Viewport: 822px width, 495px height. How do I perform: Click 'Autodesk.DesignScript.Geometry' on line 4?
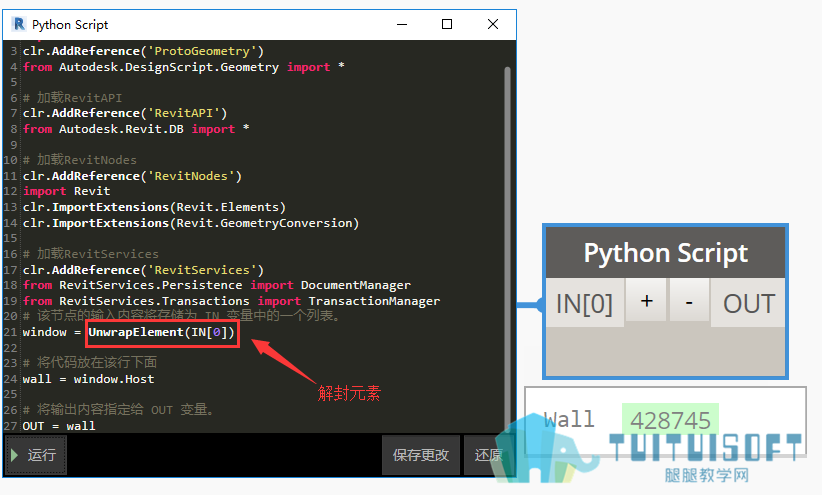click(x=169, y=67)
